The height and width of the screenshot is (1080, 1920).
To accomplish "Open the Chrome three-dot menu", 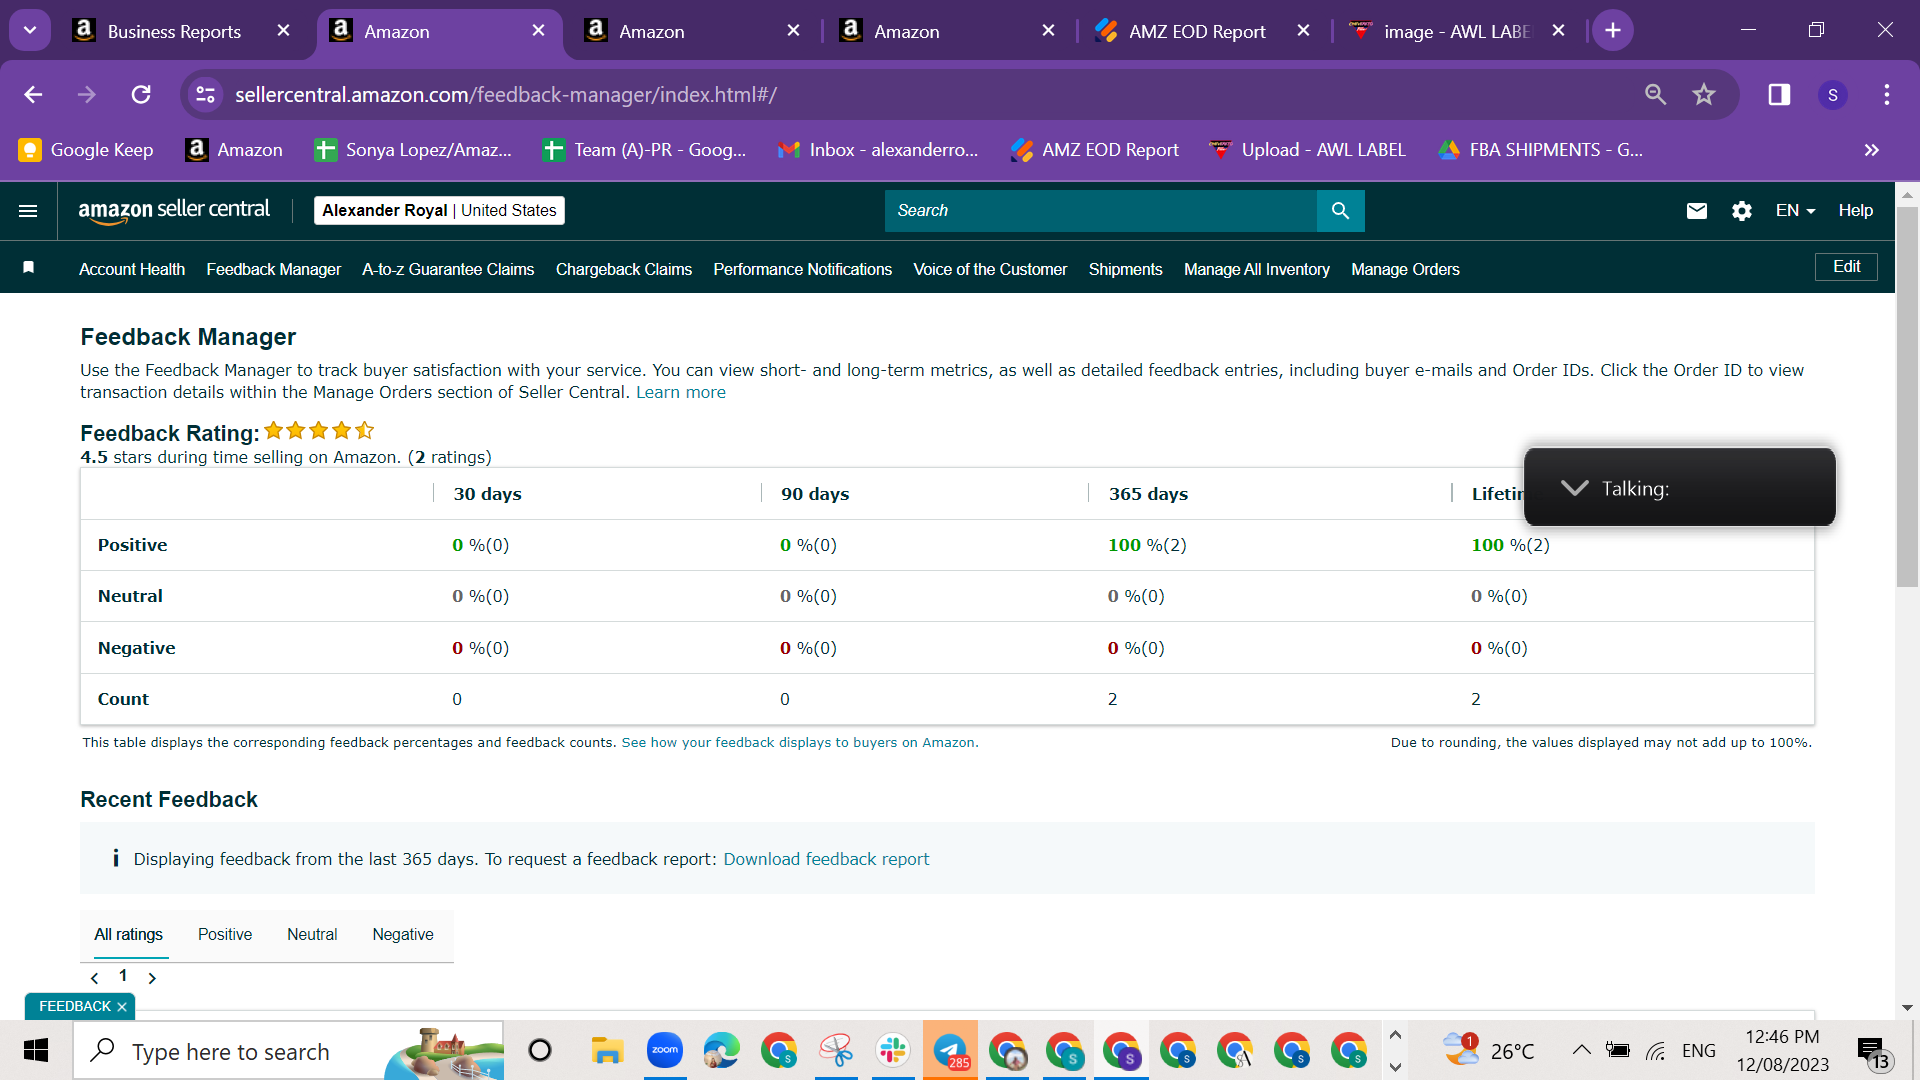I will pyautogui.click(x=1887, y=94).
